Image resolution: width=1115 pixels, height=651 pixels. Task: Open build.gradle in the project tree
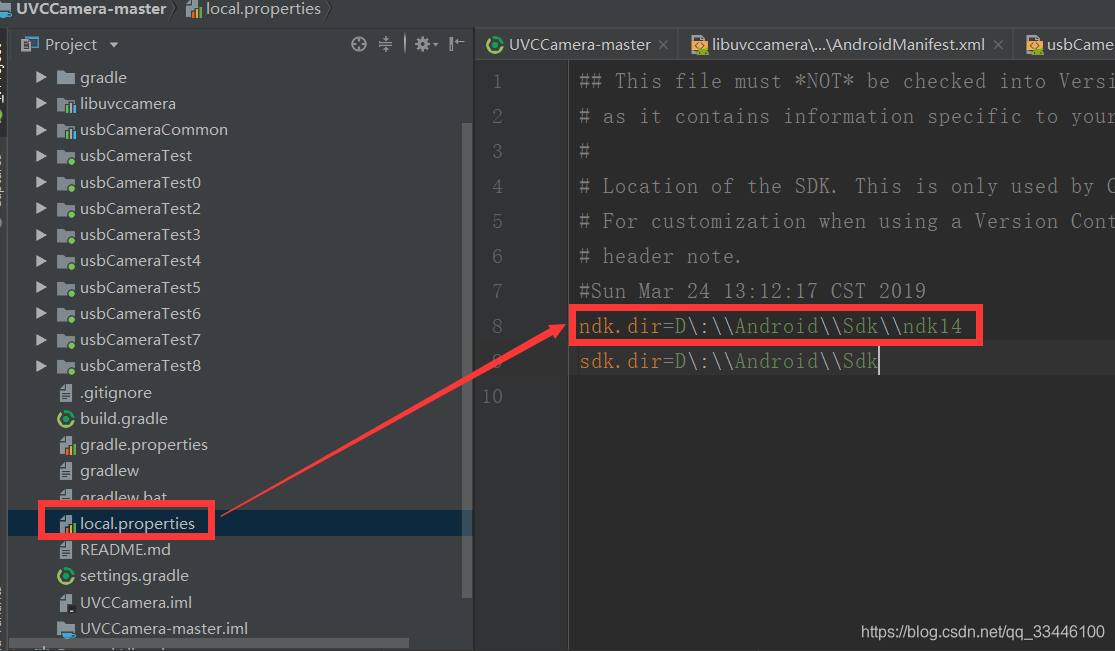124,419
